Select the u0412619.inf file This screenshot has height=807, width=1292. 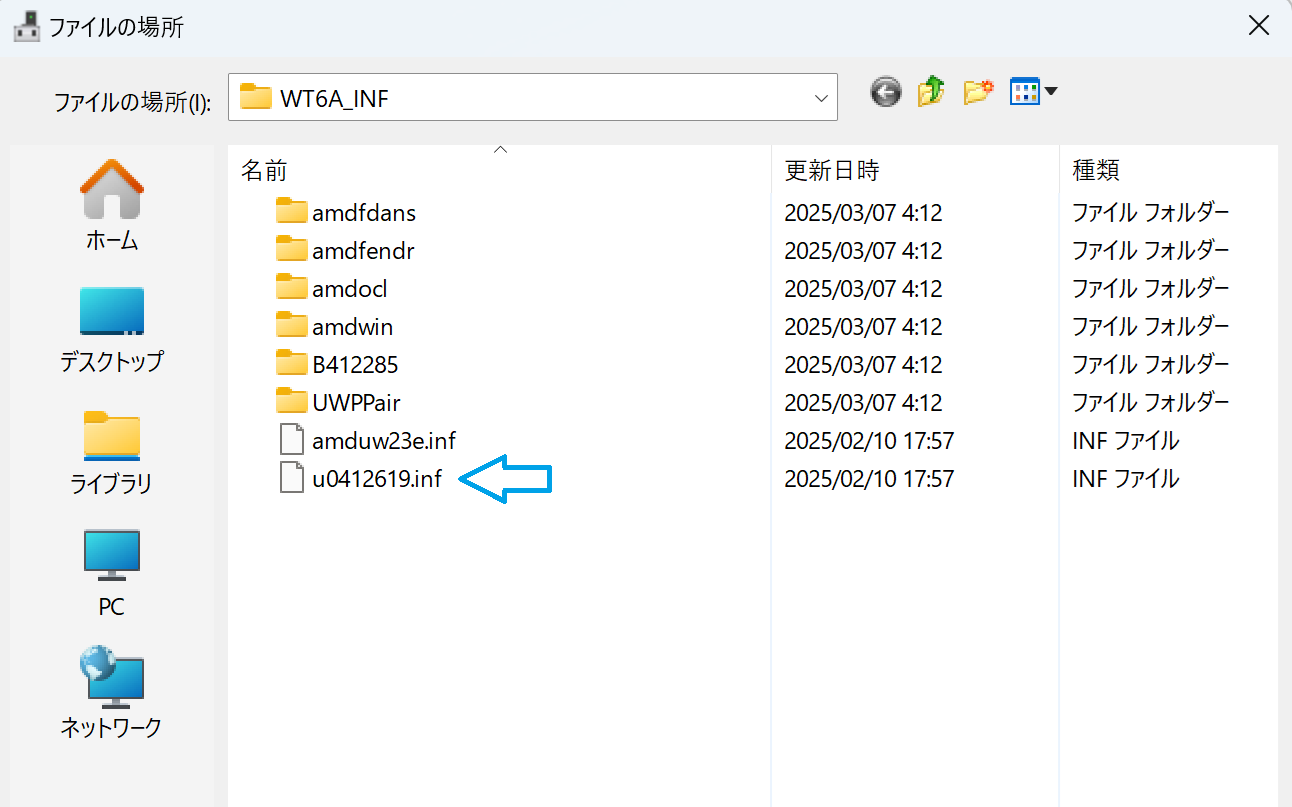click(x=376, y=479)
